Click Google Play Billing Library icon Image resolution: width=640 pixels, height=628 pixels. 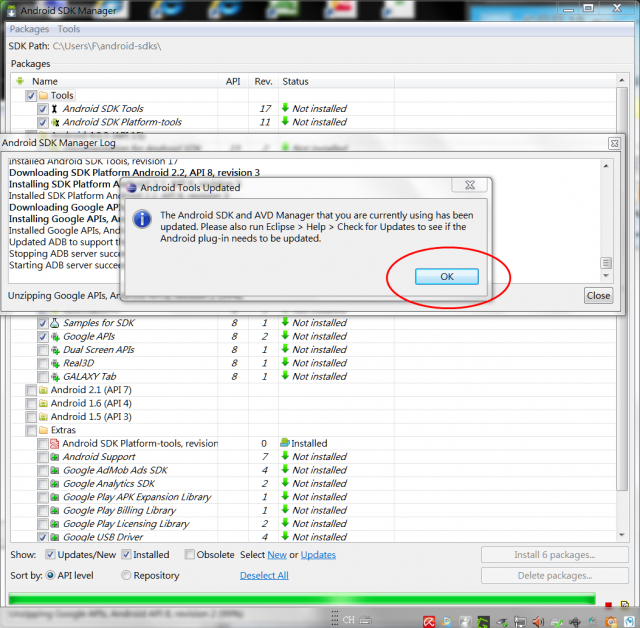(x=55, y=510)
